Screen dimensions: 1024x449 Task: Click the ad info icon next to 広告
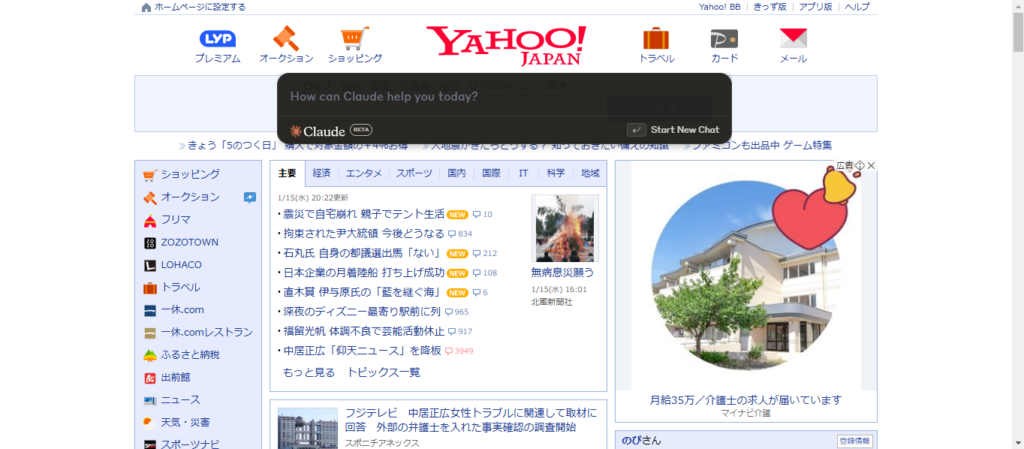tap(860, 166)
